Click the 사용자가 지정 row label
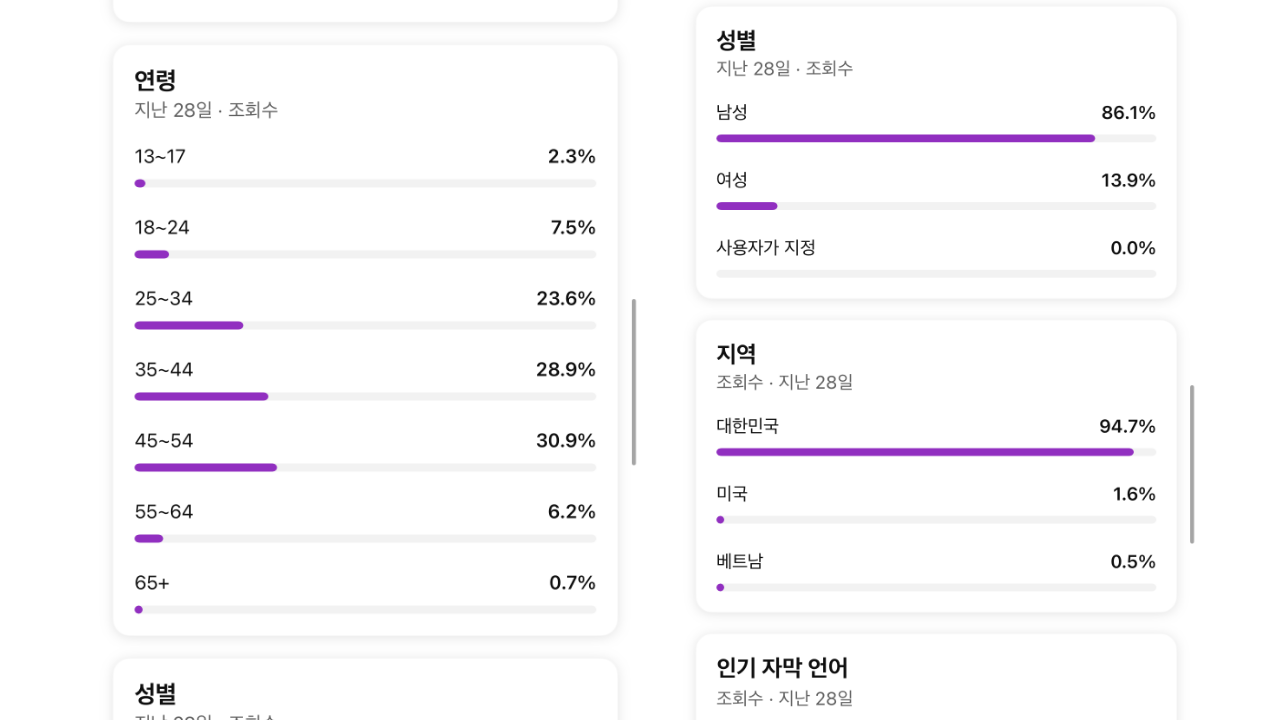This screenshot has height=720, width=1280. click(x=766, y=247)
